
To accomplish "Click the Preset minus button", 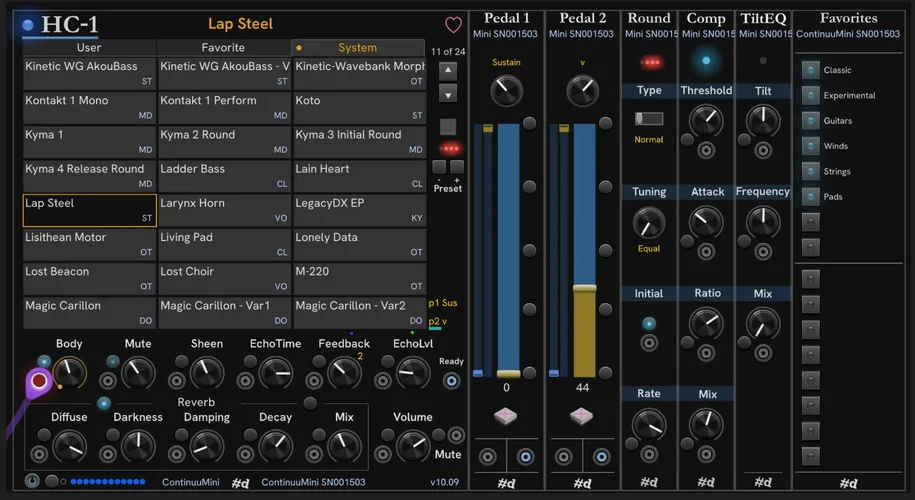I will point(441,167).
